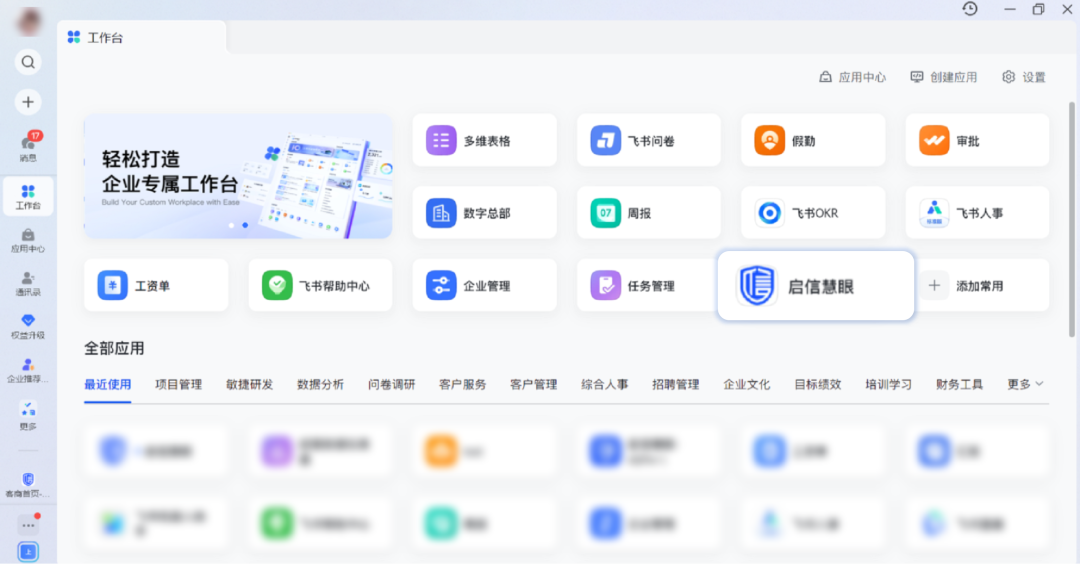1080x564 pixels.
Task: Open the 客商首页 sidebar shortcut
Action: [28, 485]
